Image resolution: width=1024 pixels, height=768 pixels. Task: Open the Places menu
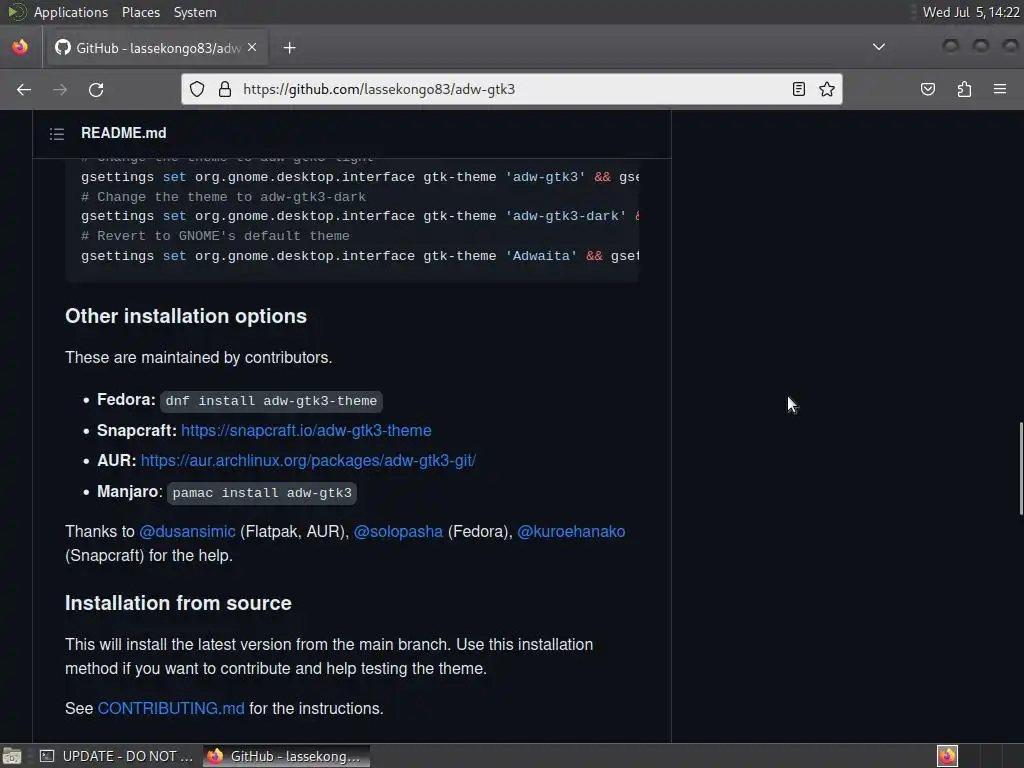(140, 12)
